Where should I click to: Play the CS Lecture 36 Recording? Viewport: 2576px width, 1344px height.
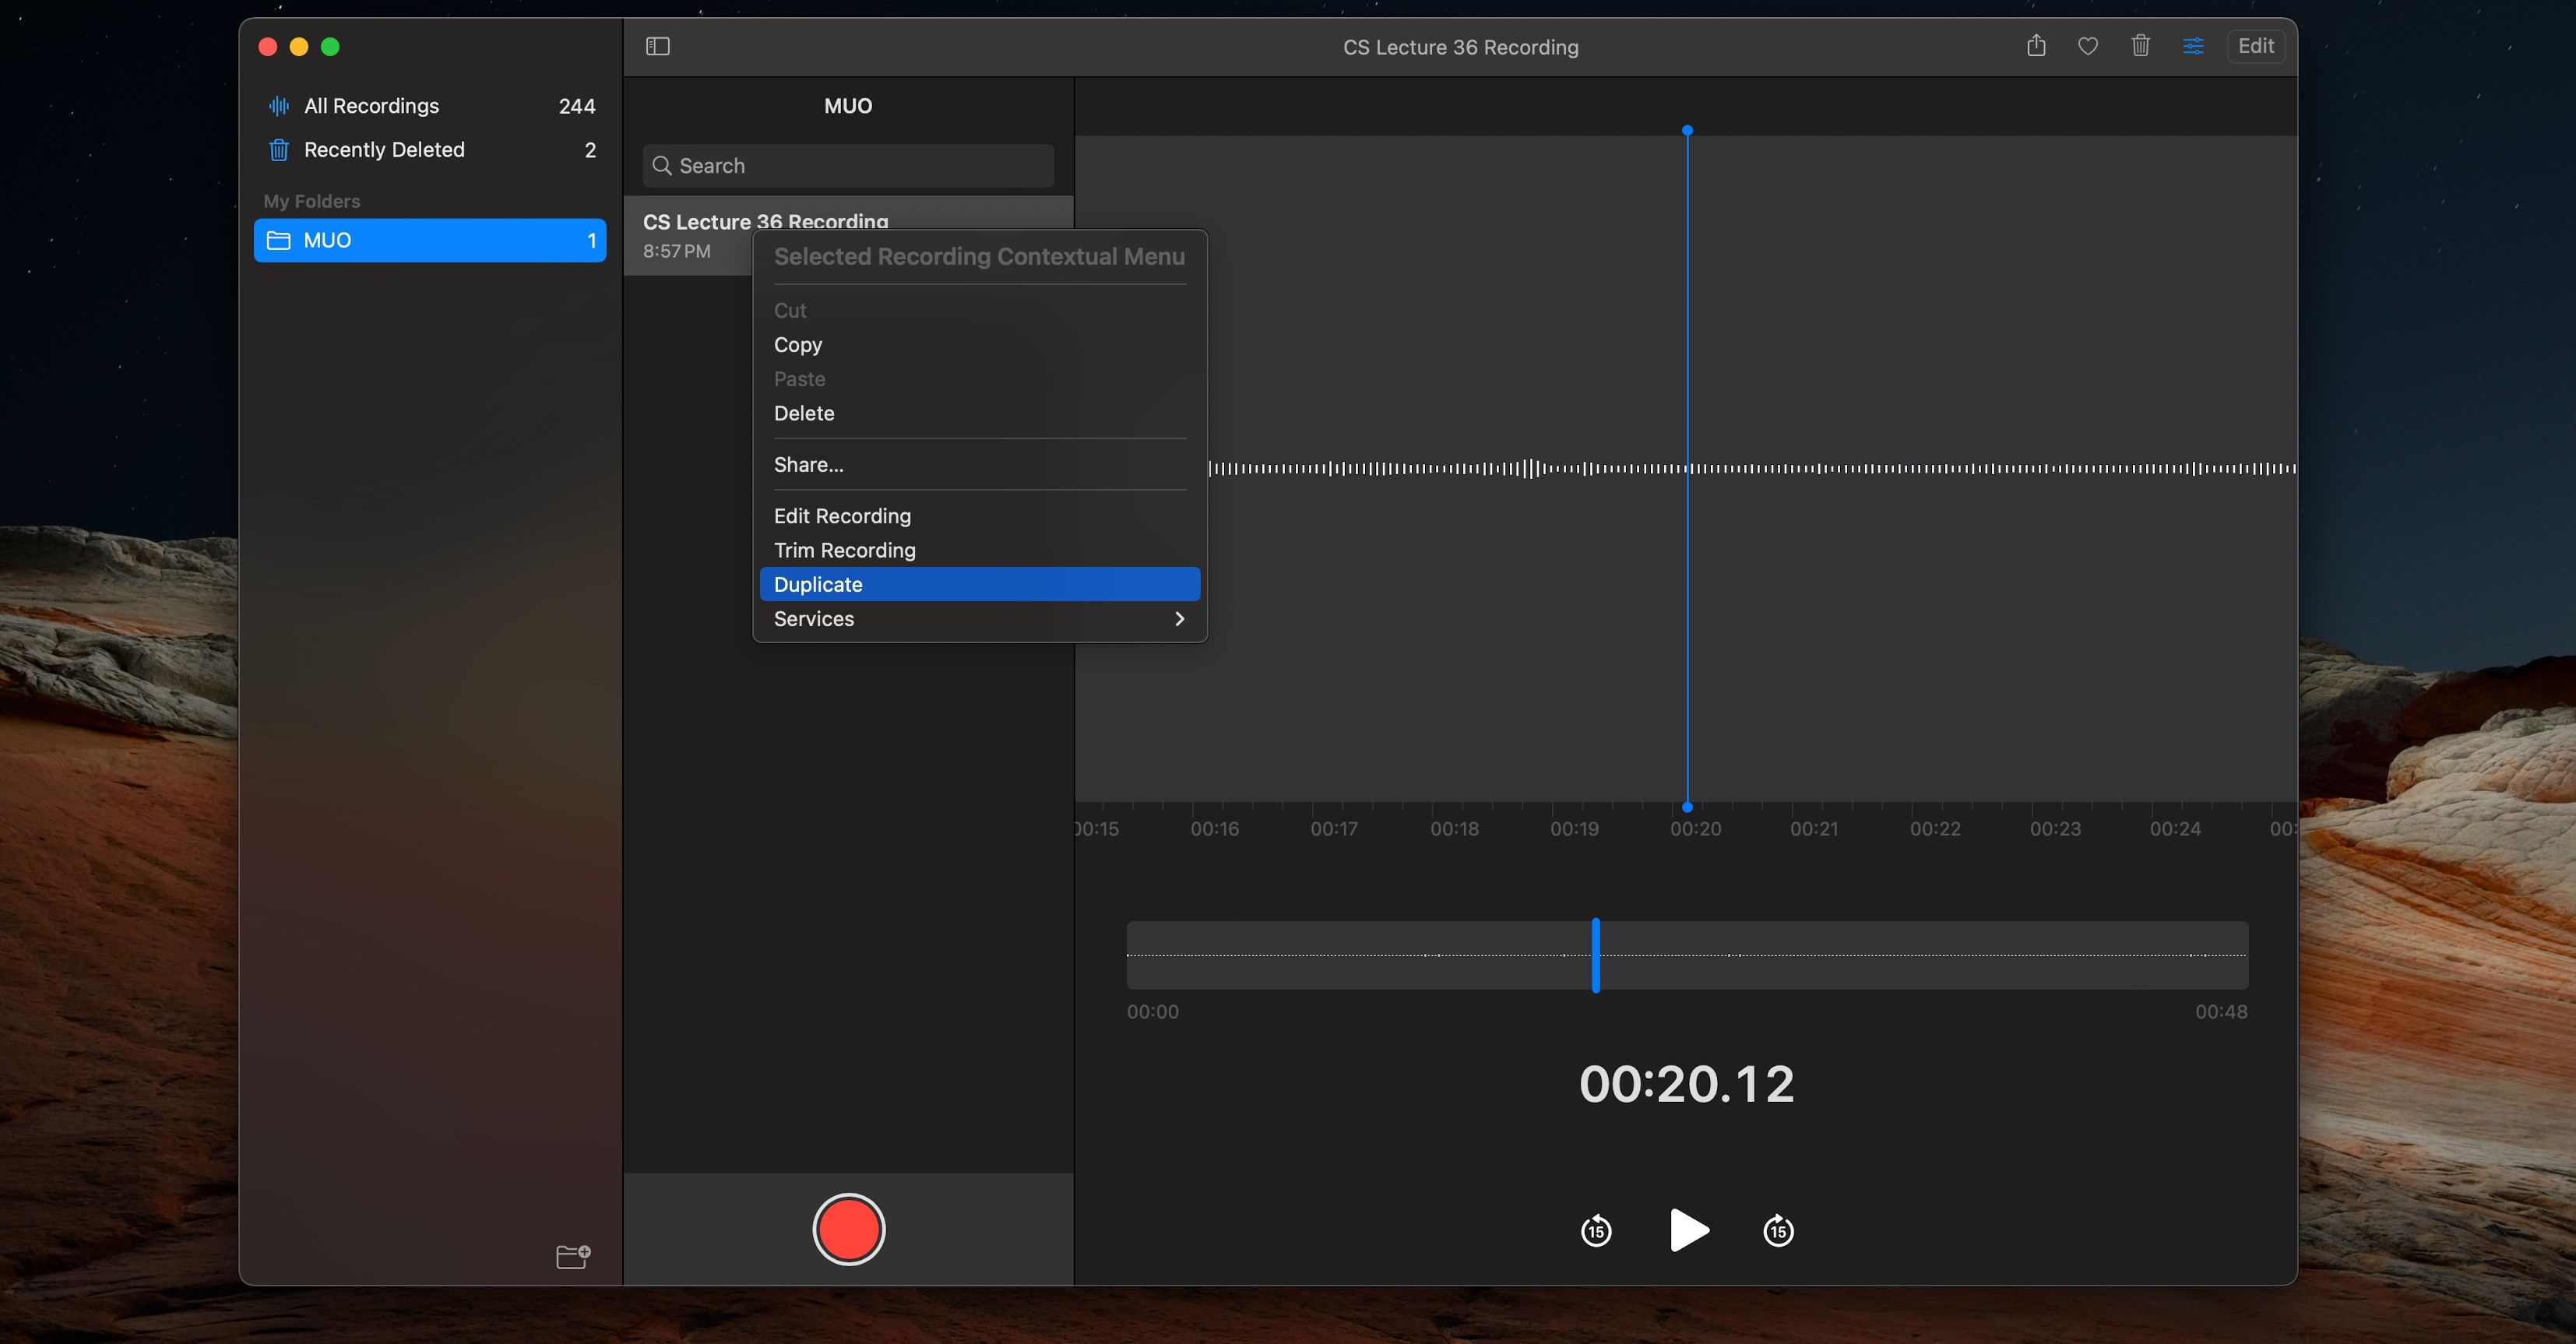pyautogui.click(x=1688, y=1231)
